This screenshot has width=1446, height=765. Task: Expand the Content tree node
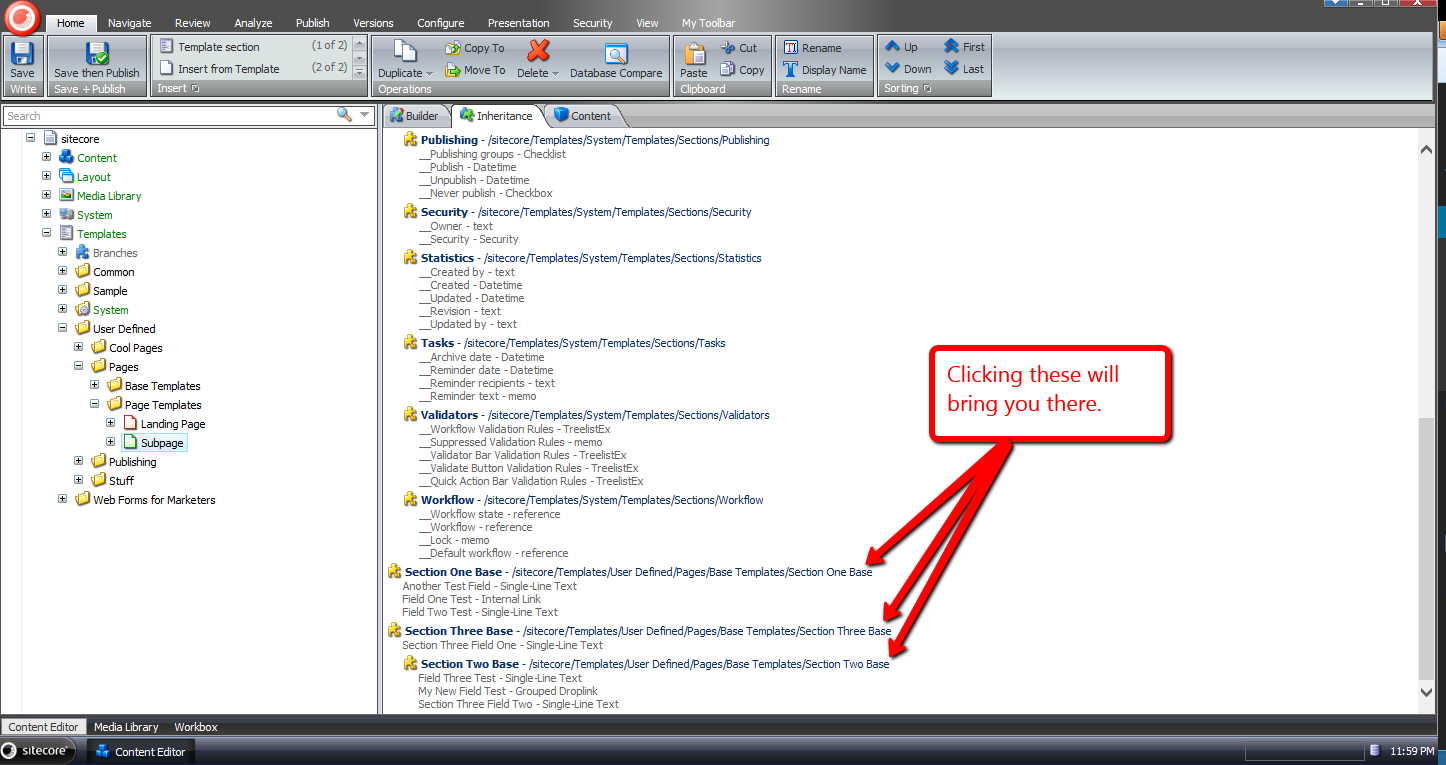tap(46, 157)
